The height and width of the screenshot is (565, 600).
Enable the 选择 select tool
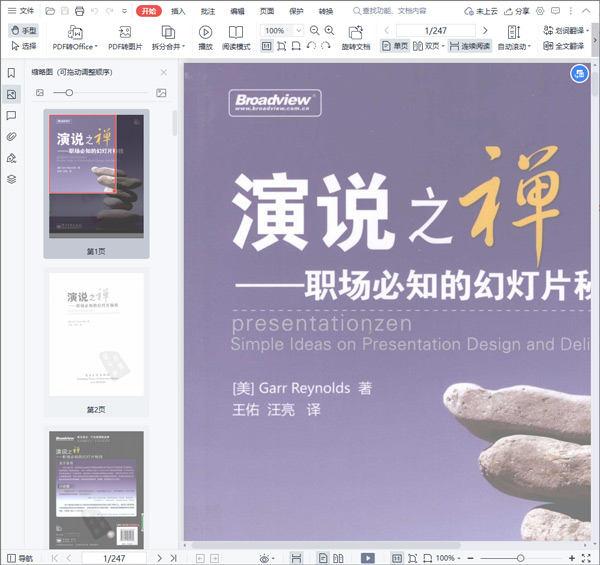[23, 46]
